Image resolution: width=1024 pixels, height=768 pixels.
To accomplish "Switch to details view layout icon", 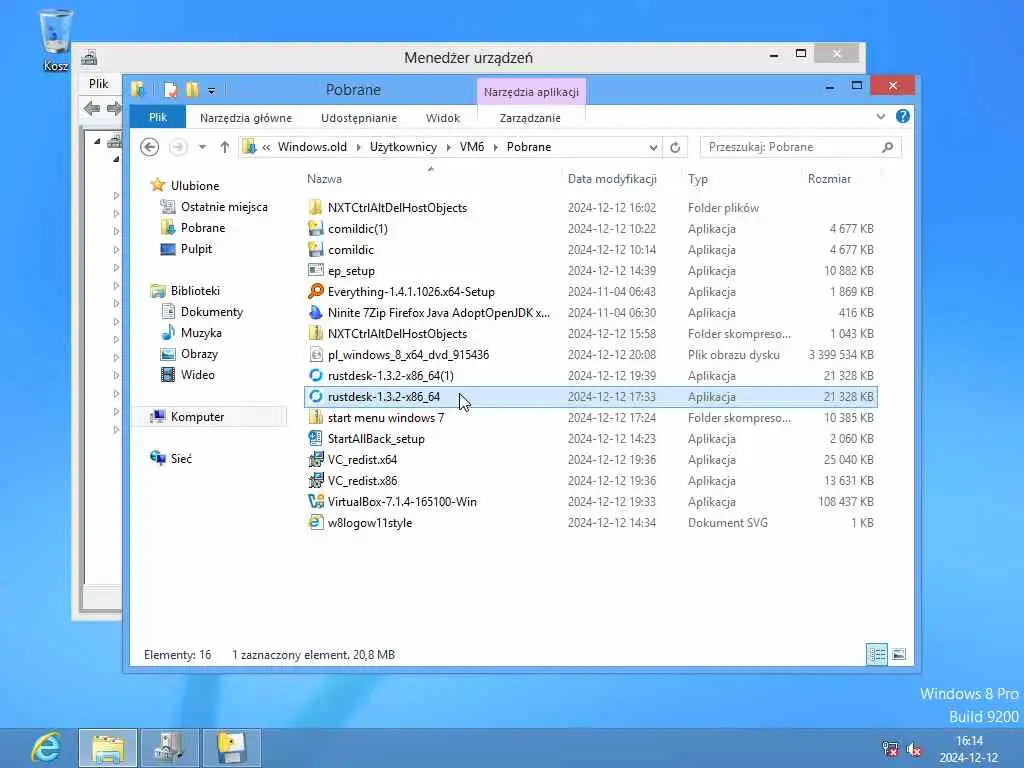I will point(877,654).
